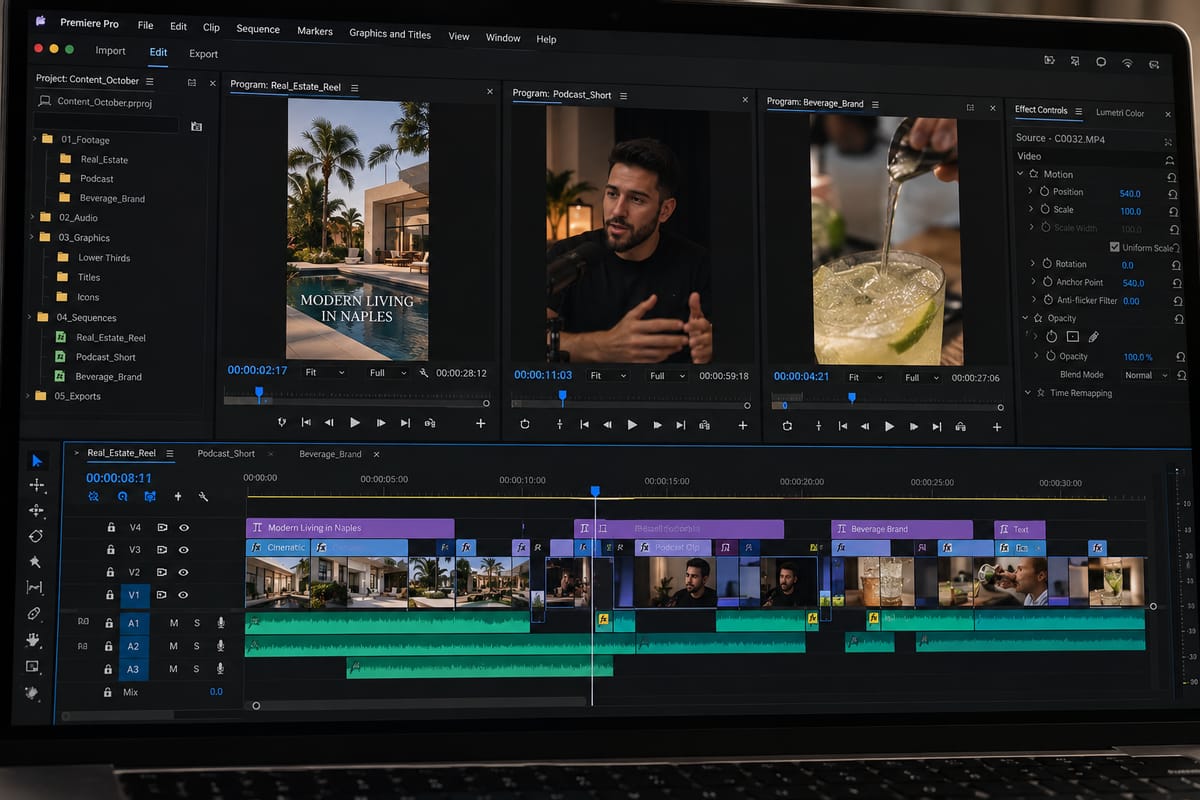The height and width of the screenshot is (800, 1200).
Task: Toggle visibility eye of track V4
Action: click(184, 527)
